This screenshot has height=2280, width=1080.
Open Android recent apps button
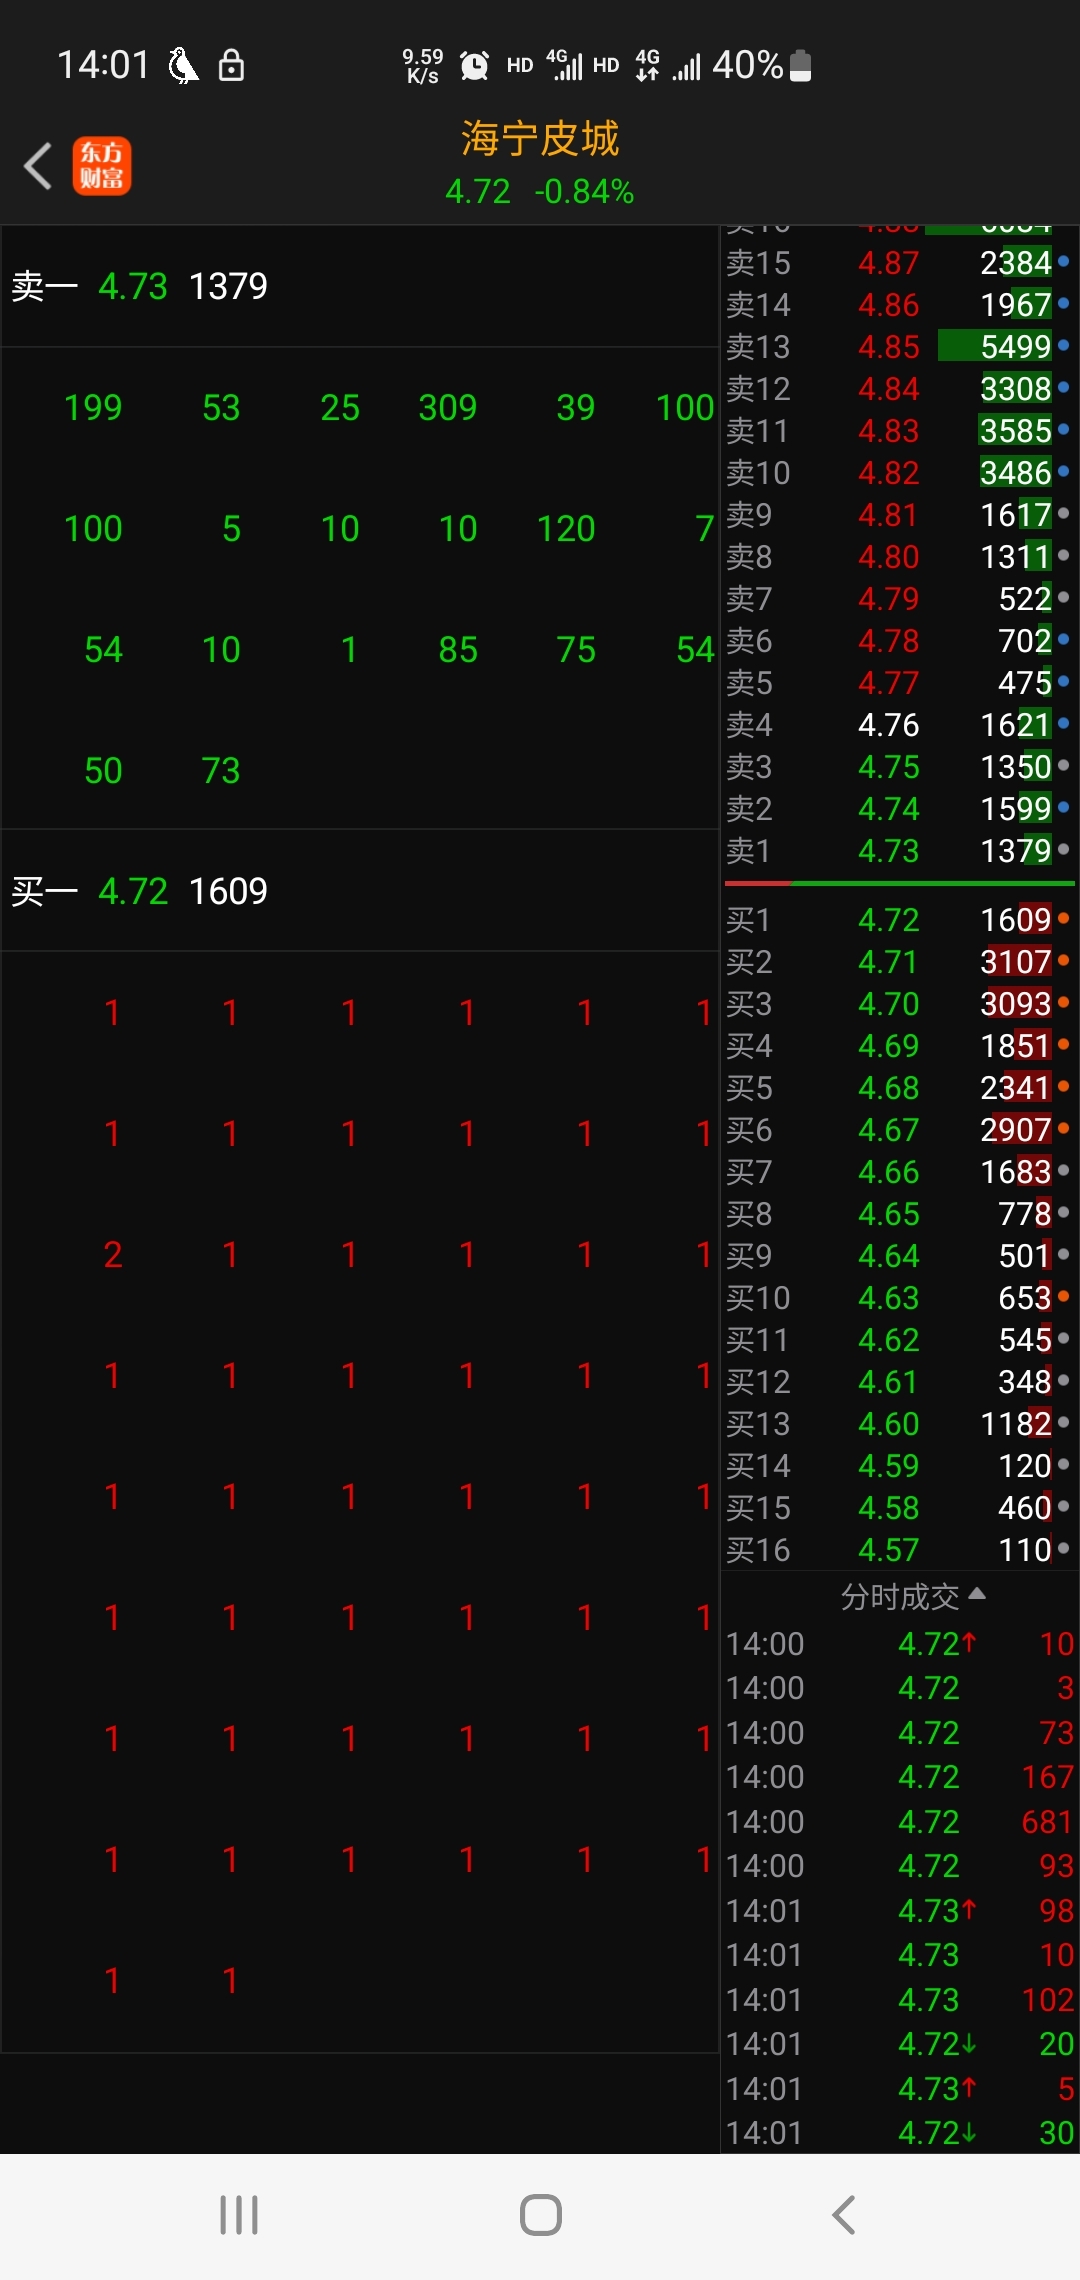pos(239,2215)
